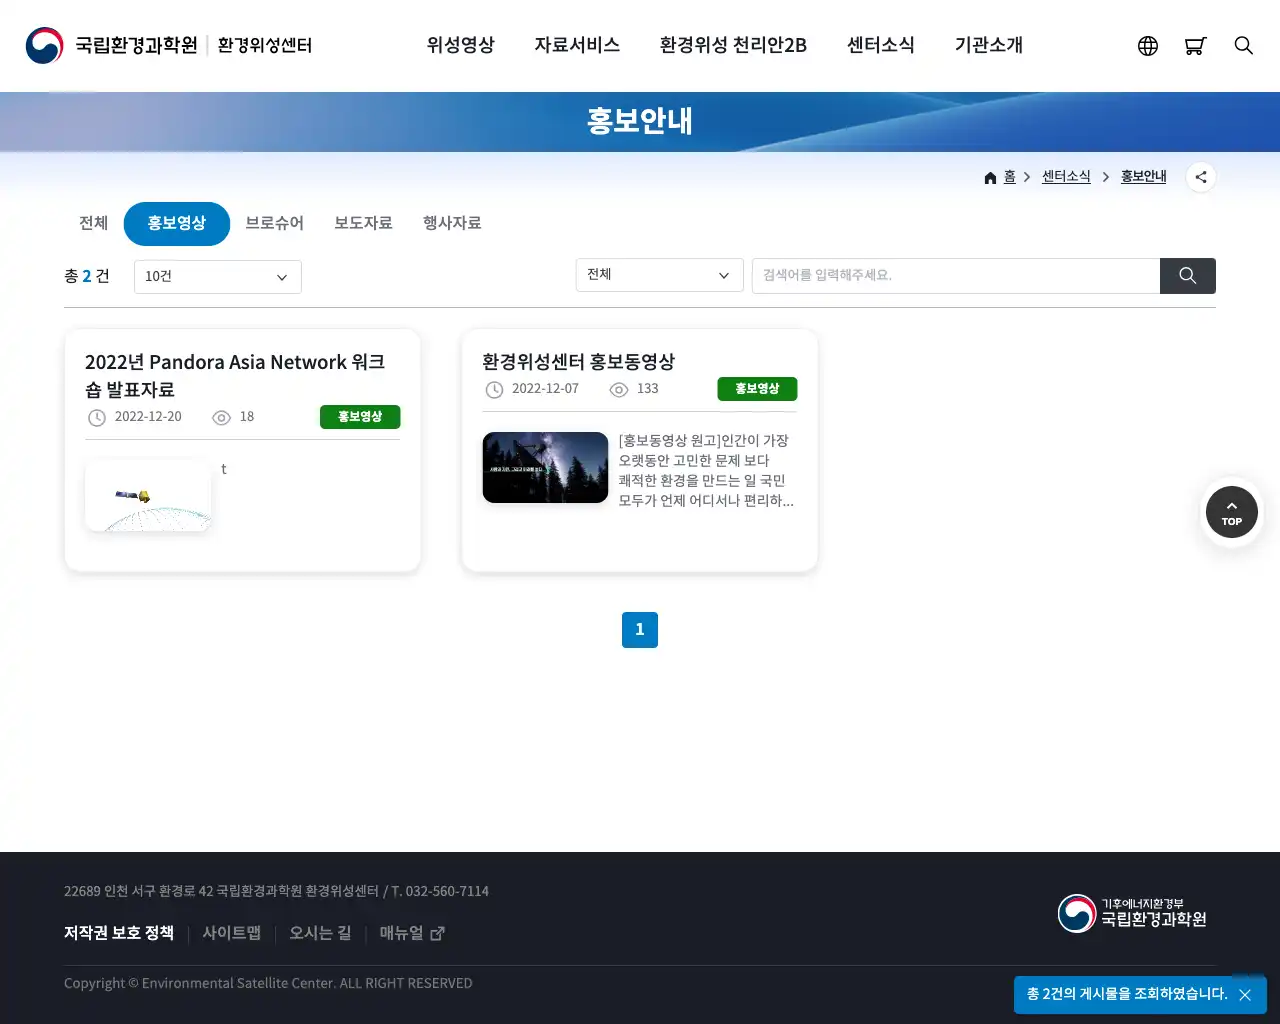Close the 총 2건 notification toast

1245,995
